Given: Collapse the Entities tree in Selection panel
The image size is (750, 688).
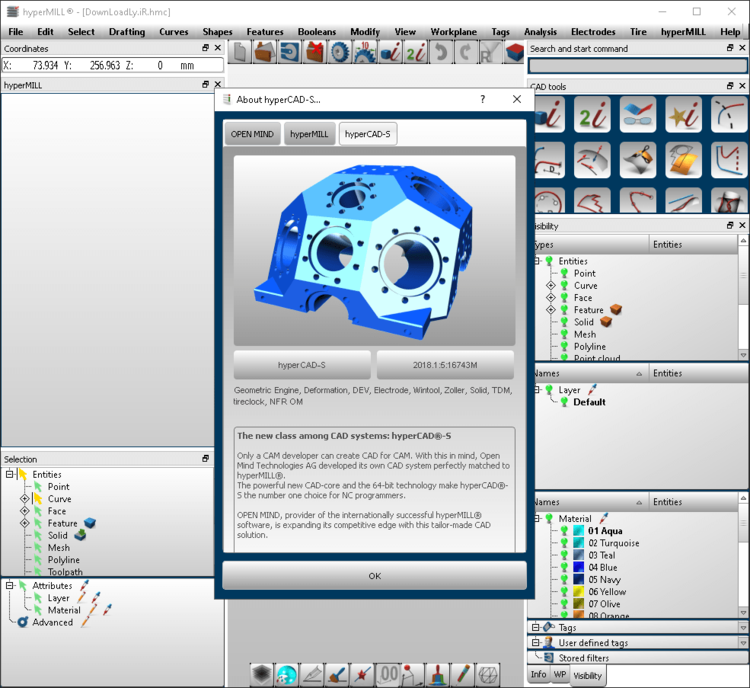Looking at the screenshot, I should coord(9,475).
